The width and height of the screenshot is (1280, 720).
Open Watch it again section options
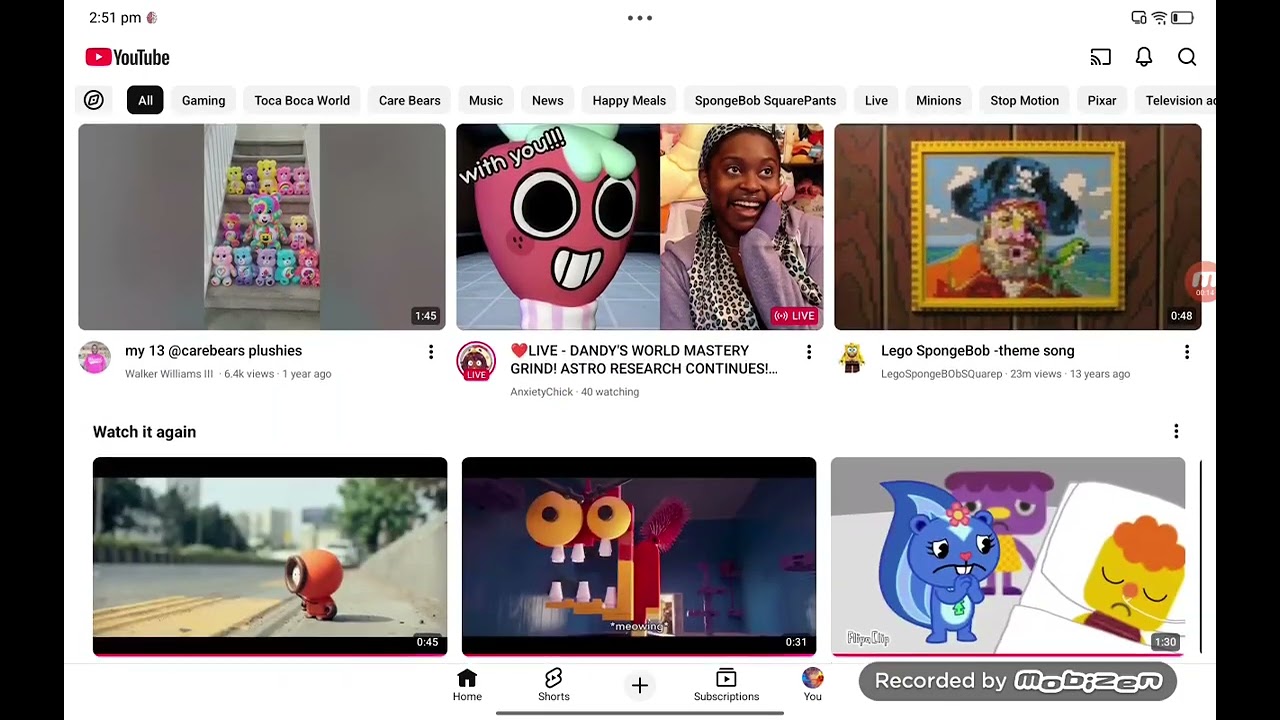click(1176, 431)
